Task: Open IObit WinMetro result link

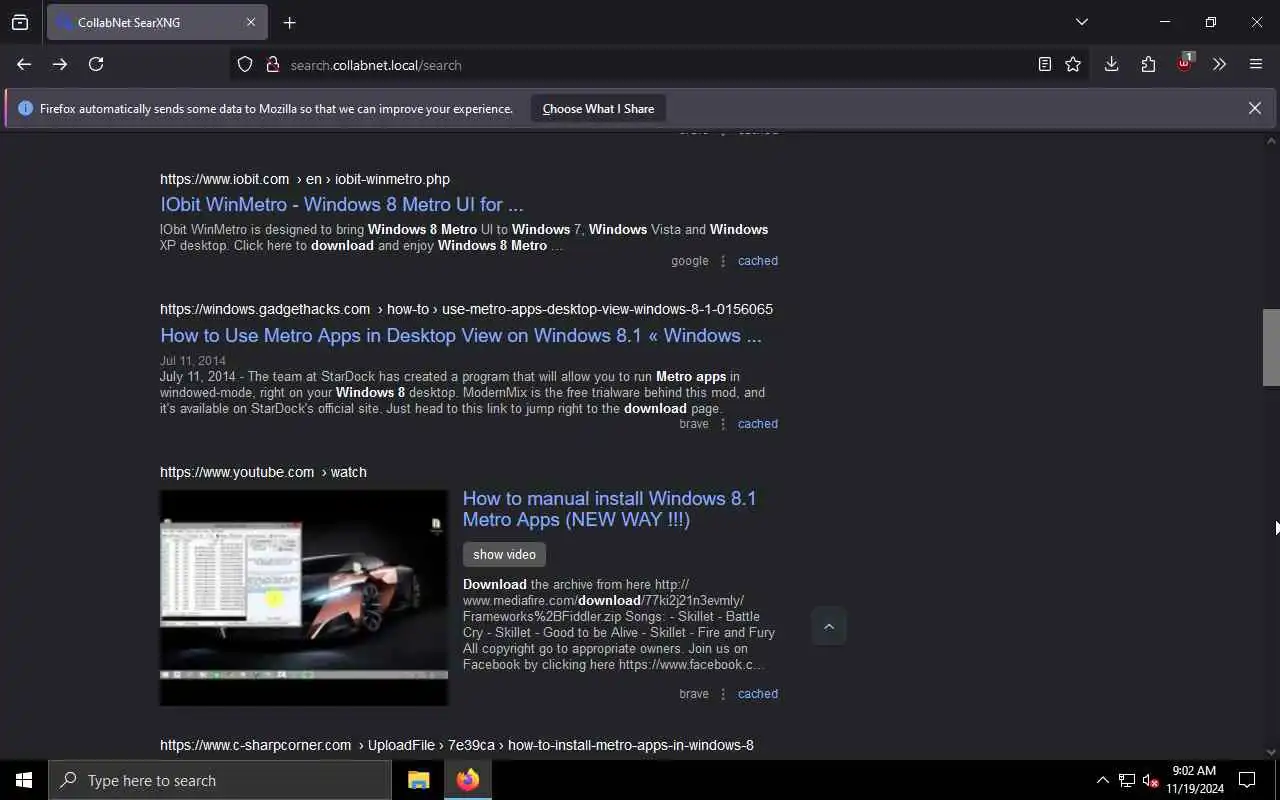Action: (341, 204)
